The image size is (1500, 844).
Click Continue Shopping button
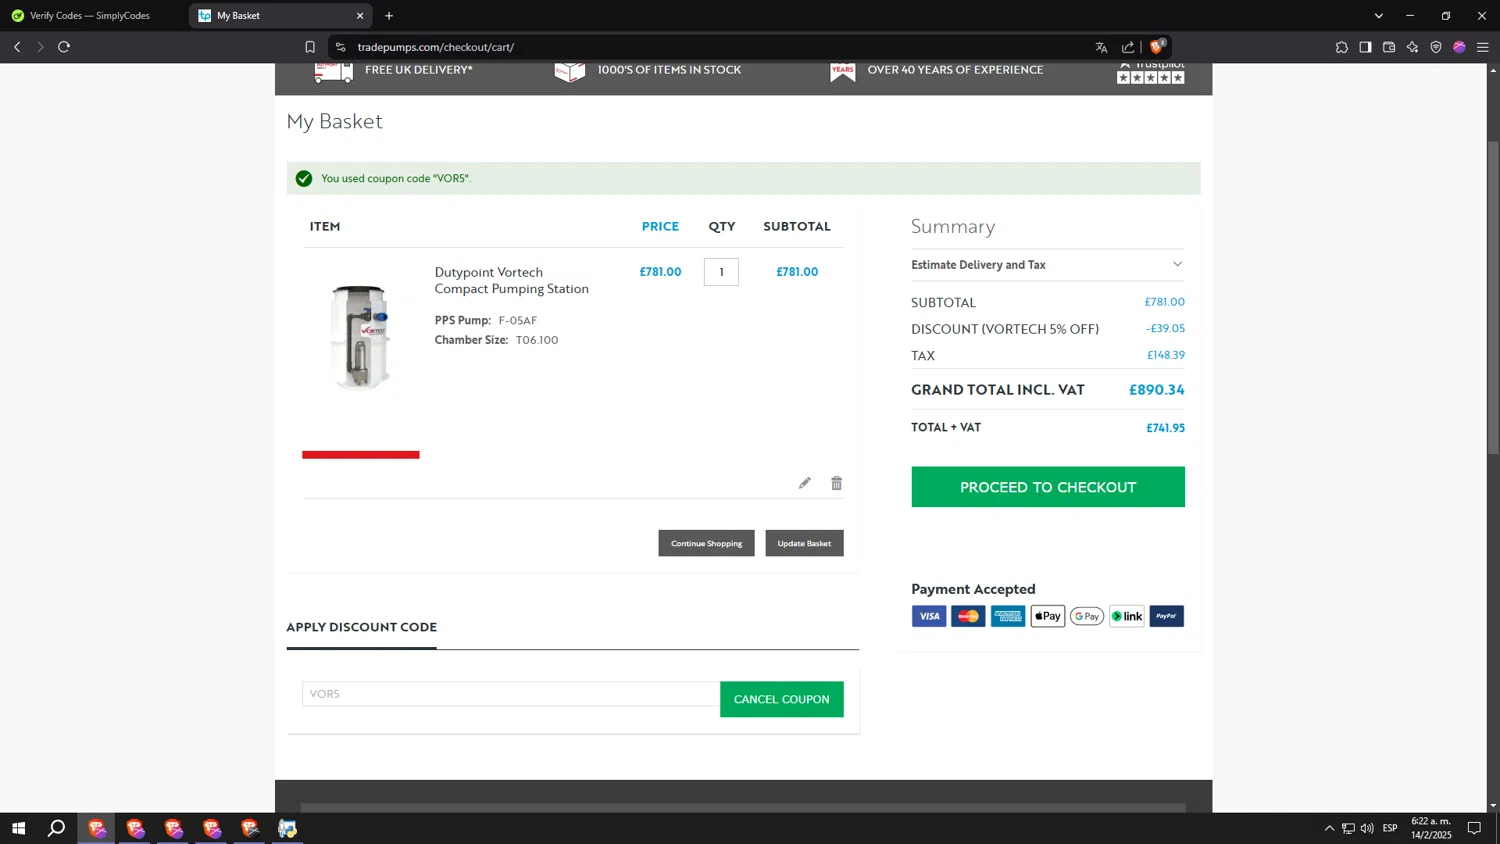pyautogui.click(x=706, y=543)
